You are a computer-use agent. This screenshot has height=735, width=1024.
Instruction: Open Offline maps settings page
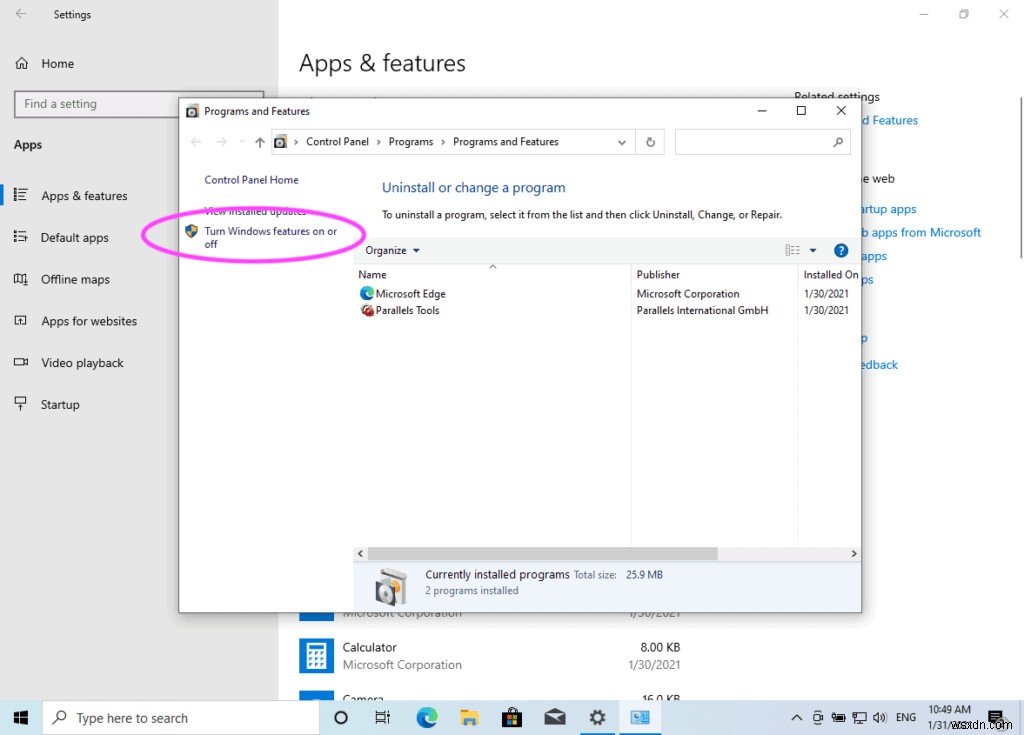(79, 279)
